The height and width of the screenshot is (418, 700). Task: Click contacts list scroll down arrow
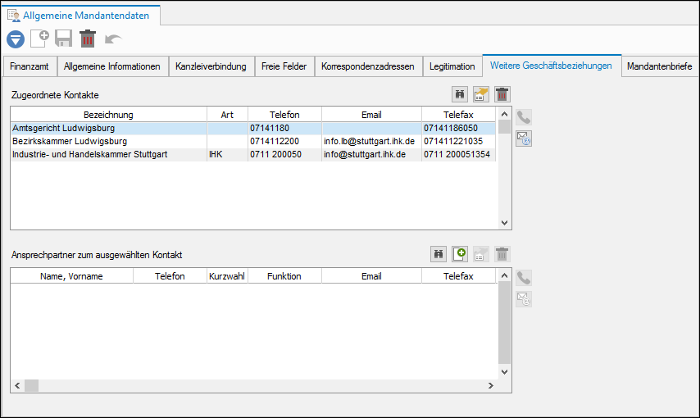(x=504, y=223)
